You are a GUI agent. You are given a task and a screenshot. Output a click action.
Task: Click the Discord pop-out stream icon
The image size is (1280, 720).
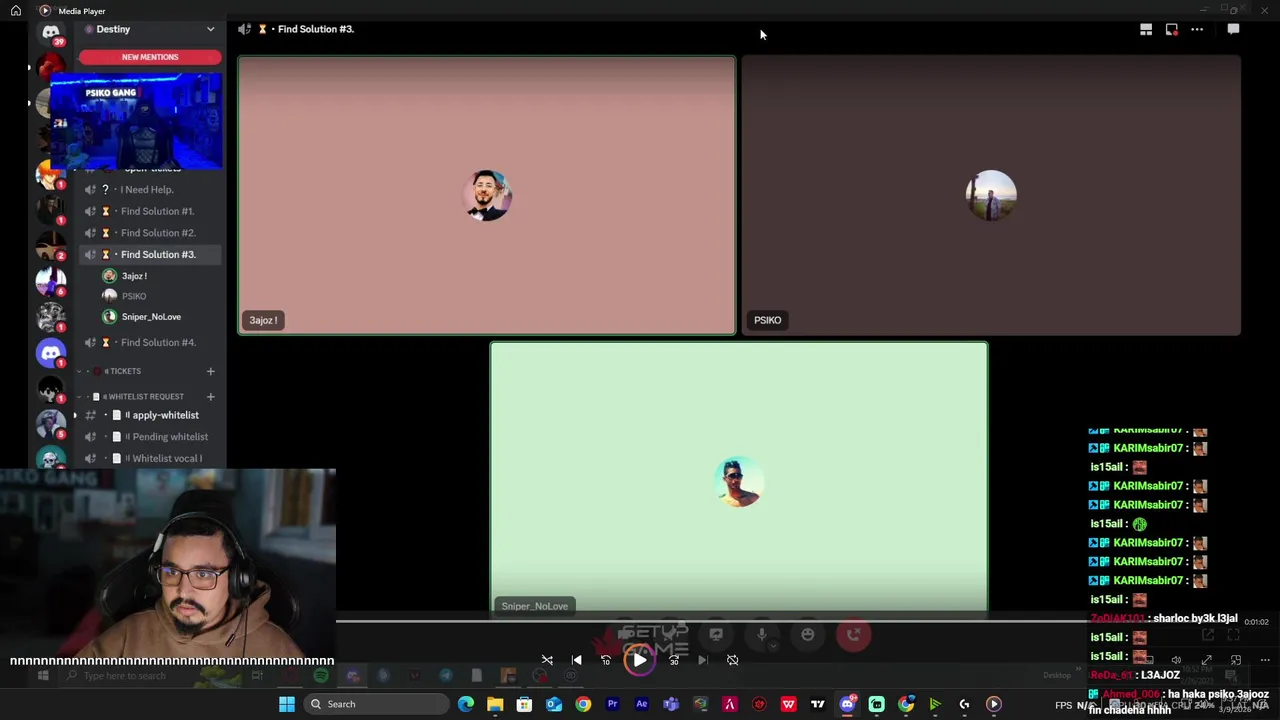1172,29
